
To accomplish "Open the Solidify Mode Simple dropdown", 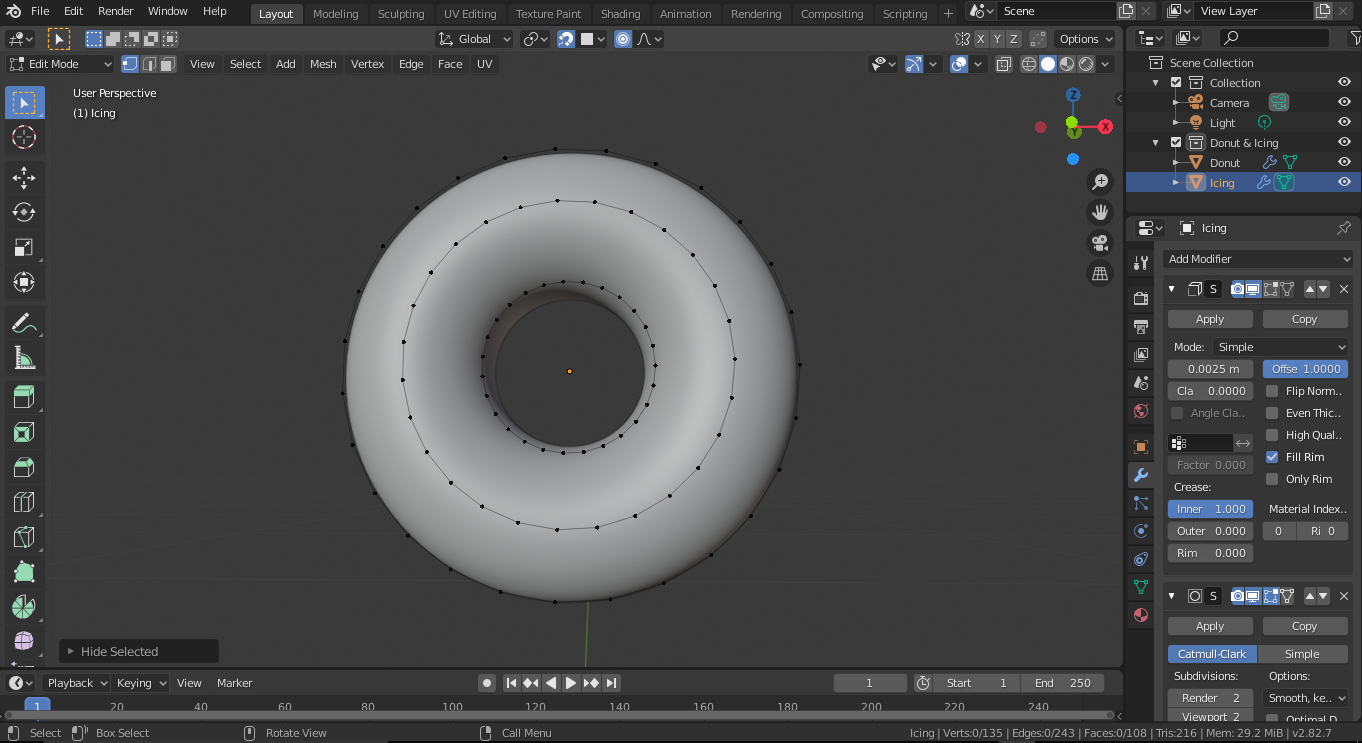I will coord(1280,347).
